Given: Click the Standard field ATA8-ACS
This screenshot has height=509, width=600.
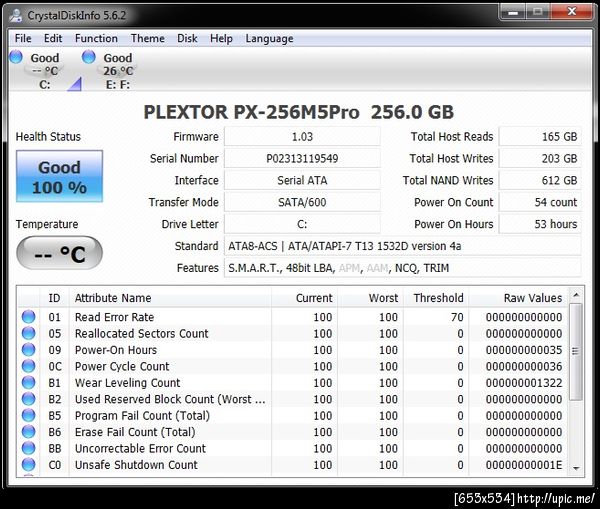Looking at the screenshot, I should [403, 246].
